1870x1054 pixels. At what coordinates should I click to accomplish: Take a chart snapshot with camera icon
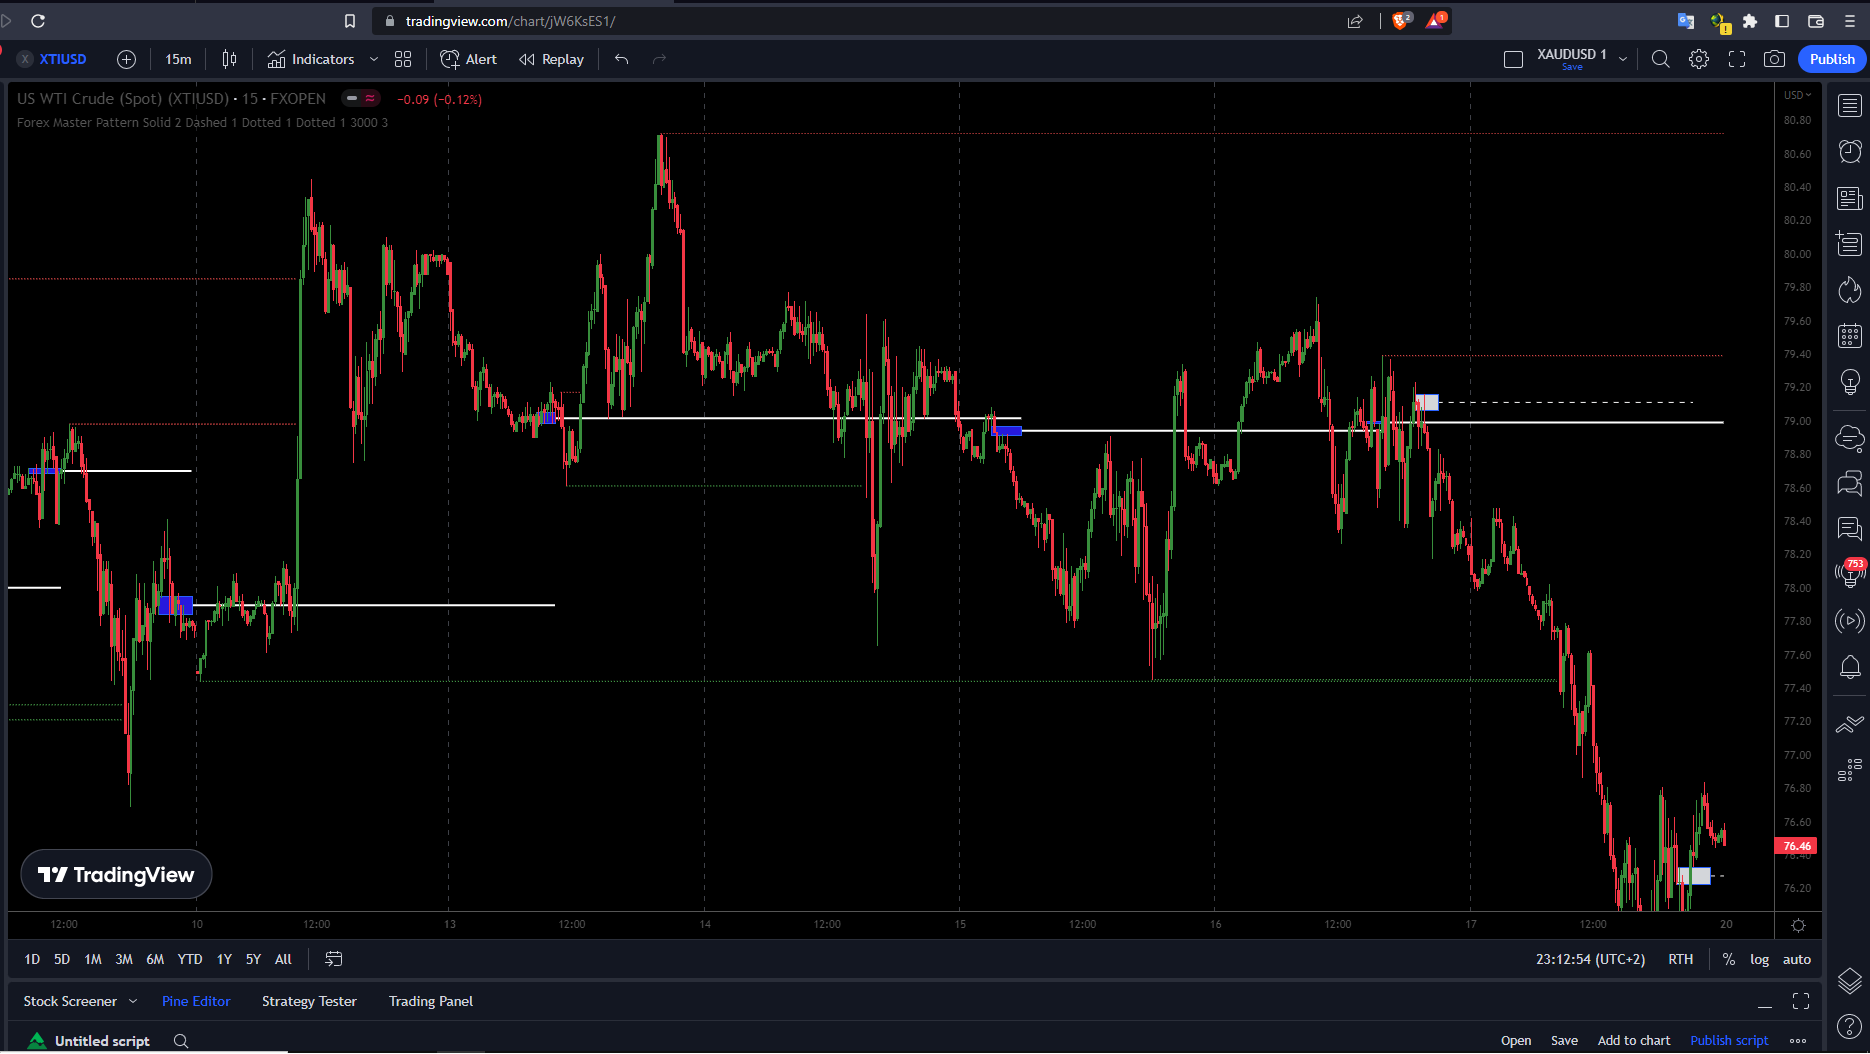click(x=1774, y=59)
